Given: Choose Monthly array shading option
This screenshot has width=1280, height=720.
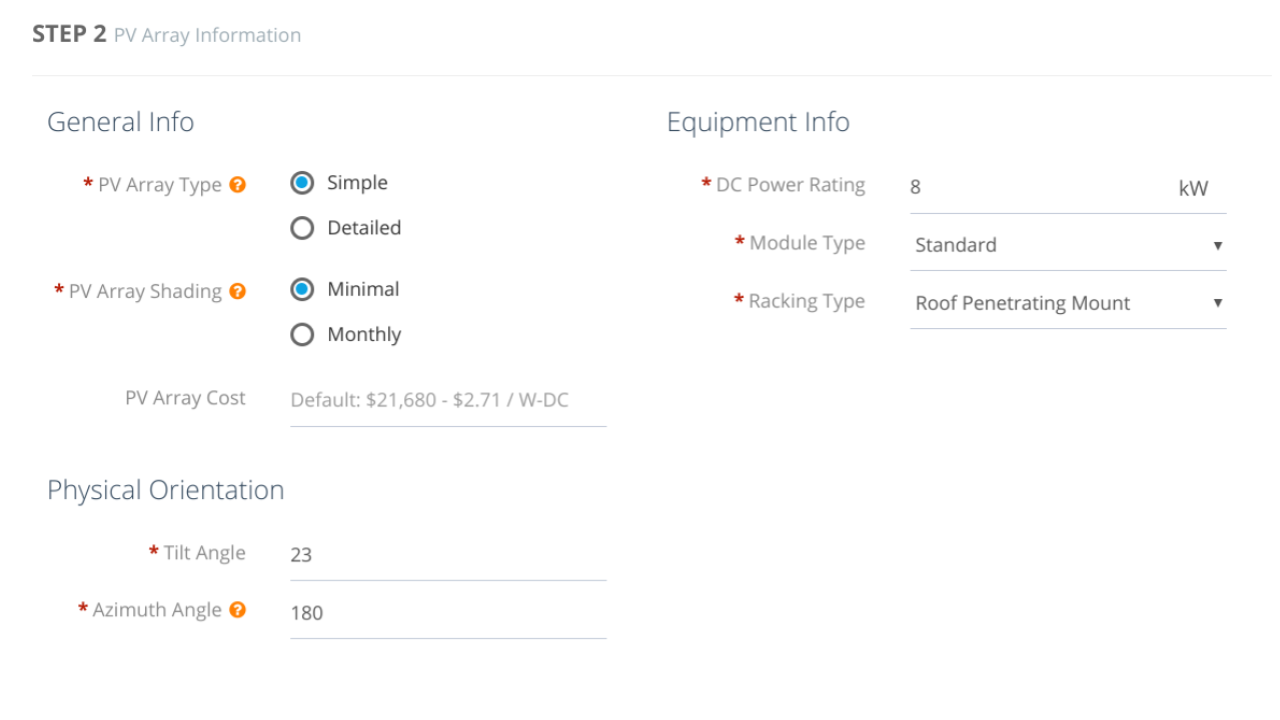Looking at the screenshot, I should 302,335.
